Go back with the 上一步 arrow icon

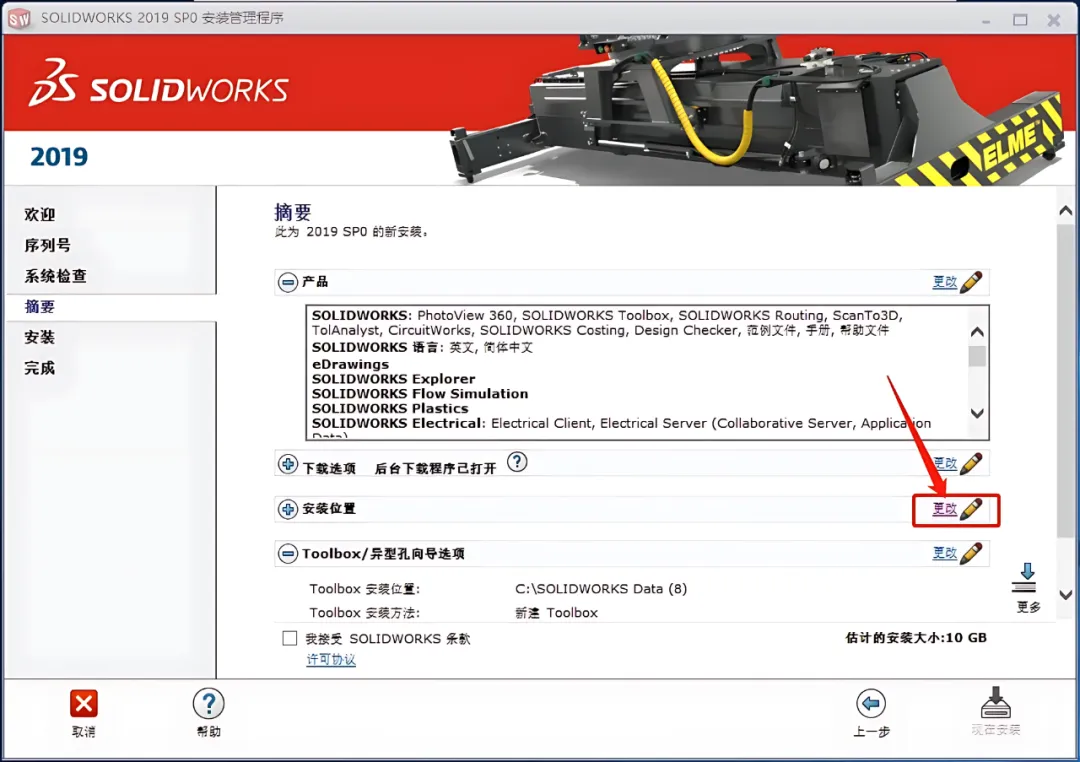coord(871,703)
